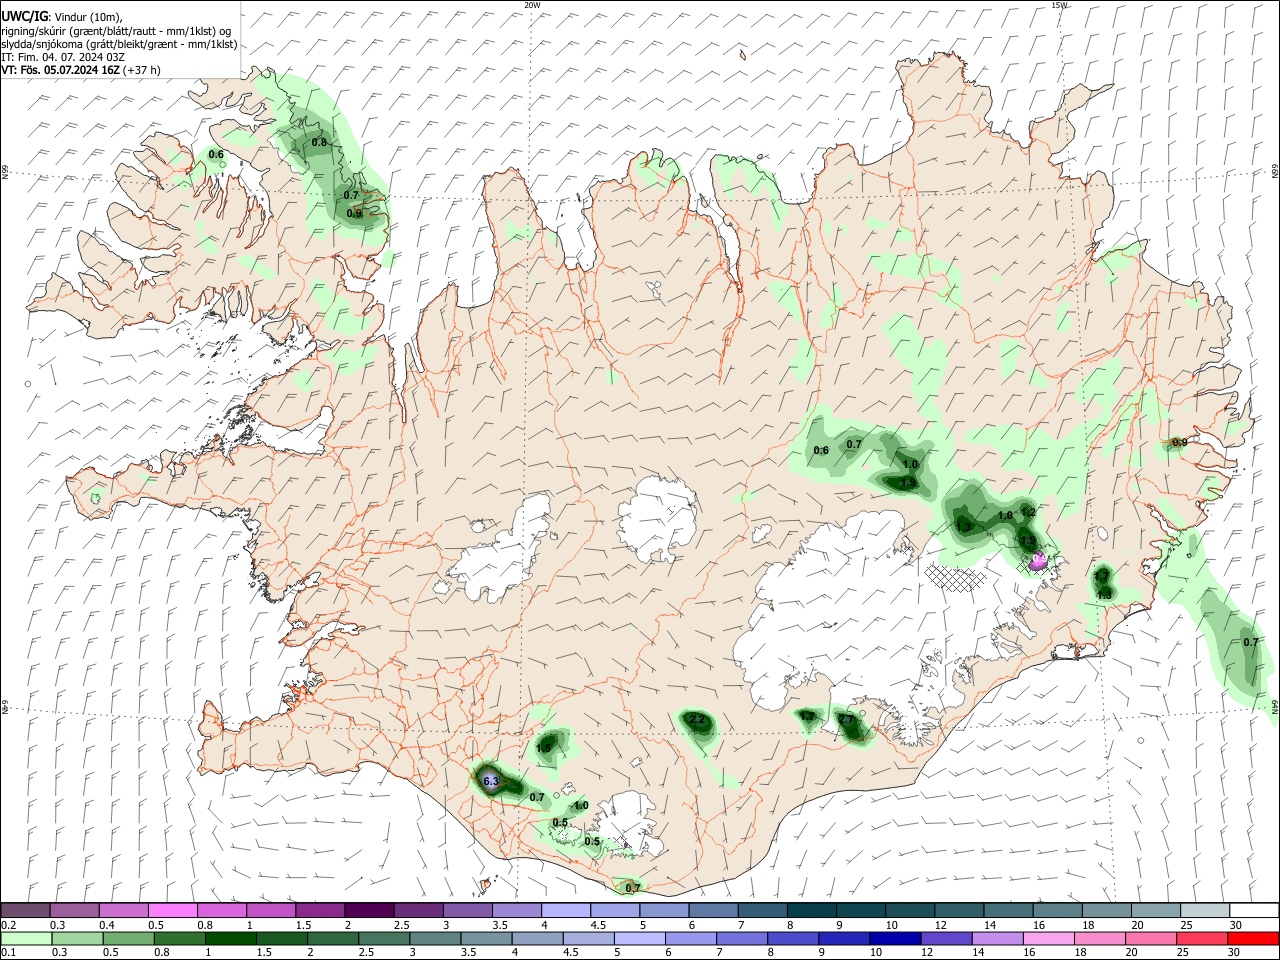Select lower legend row swatch above 3
This screenshot has height=960, width=1280.
436,938
